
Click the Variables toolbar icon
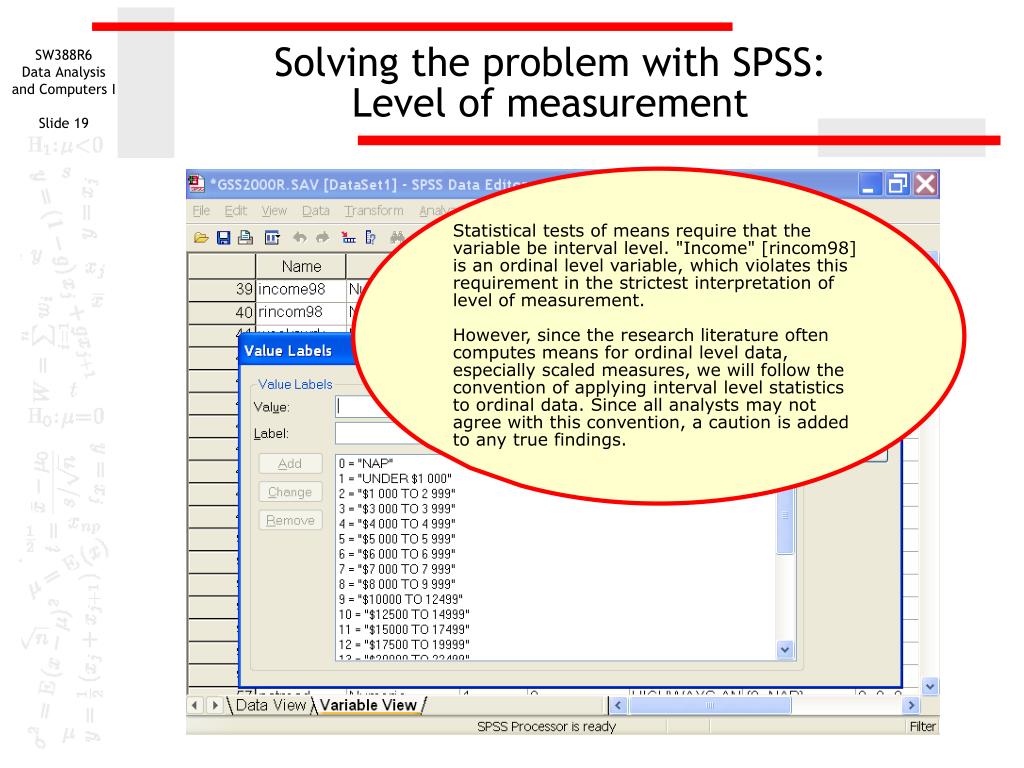click(x=370, y=238)
